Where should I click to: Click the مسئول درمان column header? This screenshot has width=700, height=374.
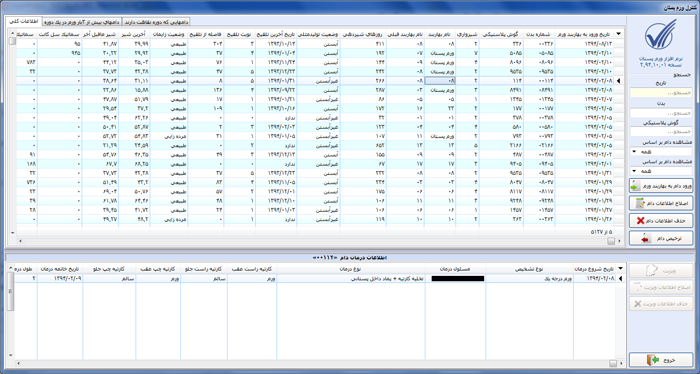[x=455, y=269]
